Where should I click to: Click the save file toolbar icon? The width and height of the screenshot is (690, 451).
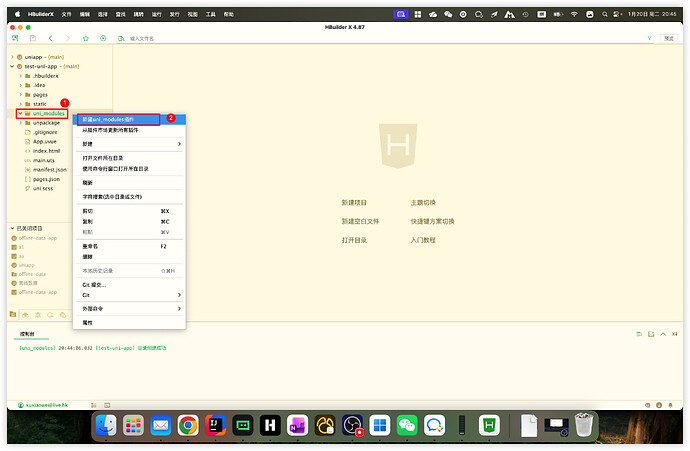[x=33, y=37]
